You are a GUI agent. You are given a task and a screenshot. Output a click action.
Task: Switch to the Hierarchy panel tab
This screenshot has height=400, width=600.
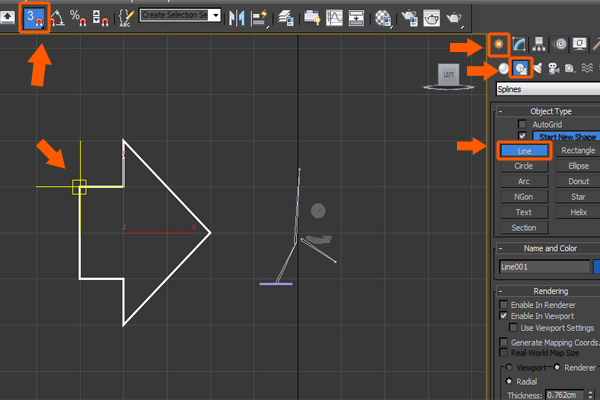(x=539, y=44)
